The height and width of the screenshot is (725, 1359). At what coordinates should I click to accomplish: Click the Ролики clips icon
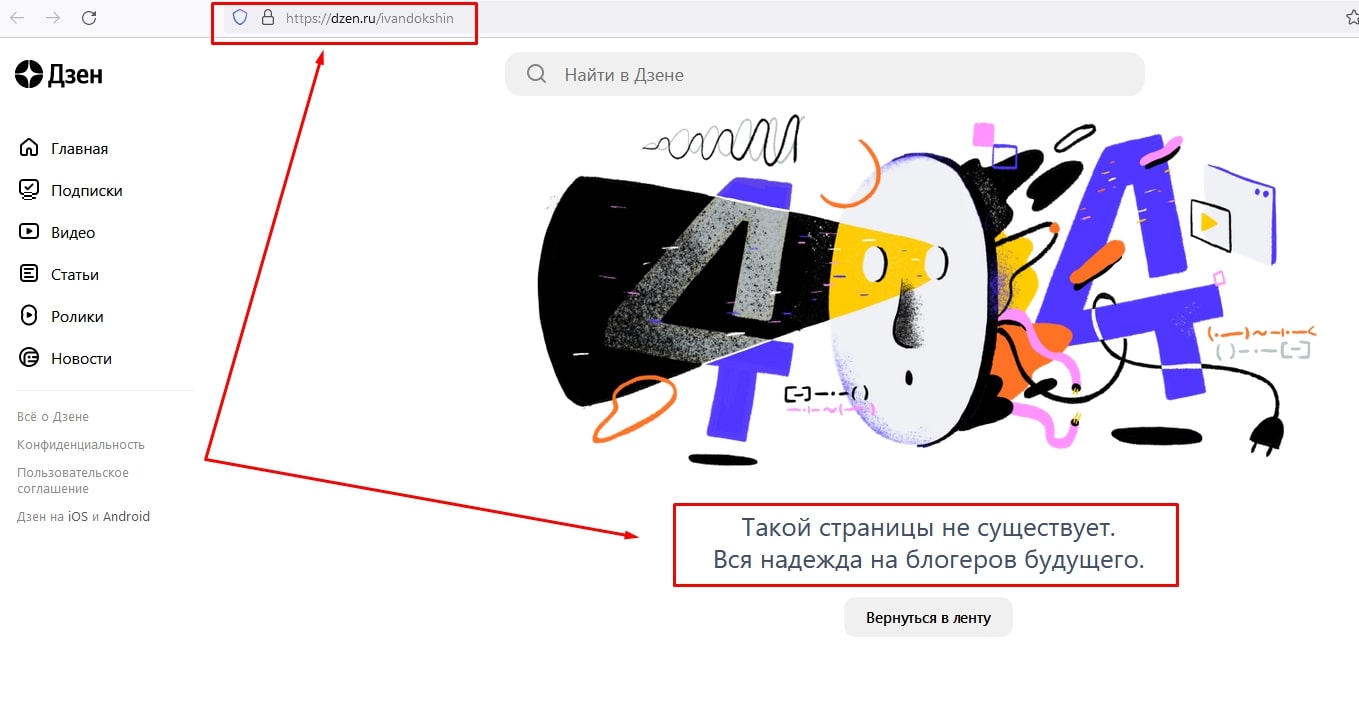click(x=30, y=316)
